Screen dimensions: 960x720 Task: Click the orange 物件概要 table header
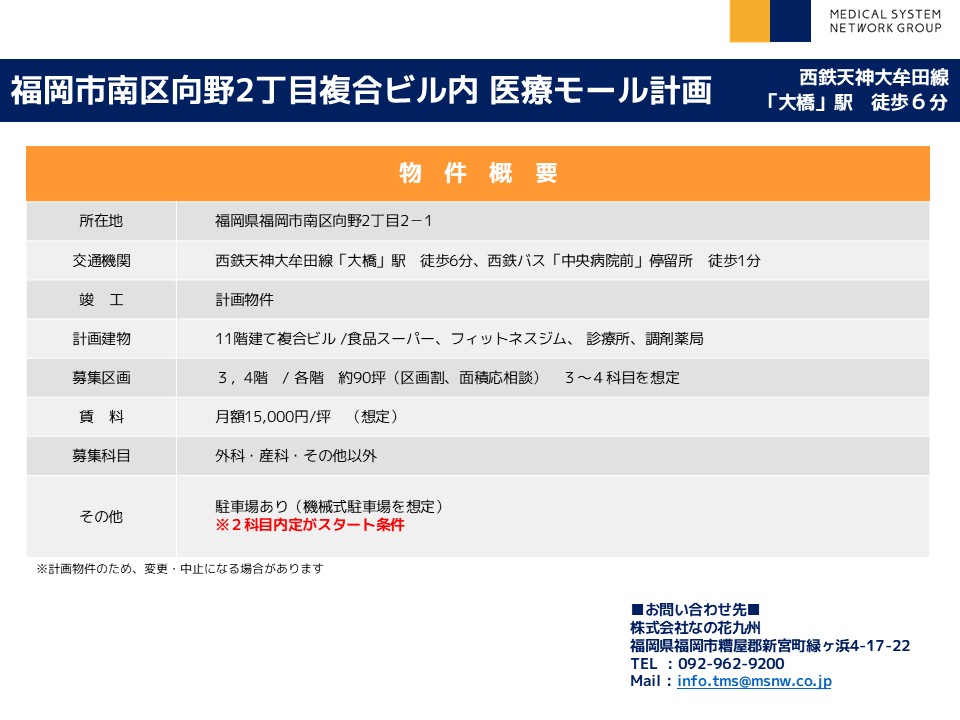[477, 173]
